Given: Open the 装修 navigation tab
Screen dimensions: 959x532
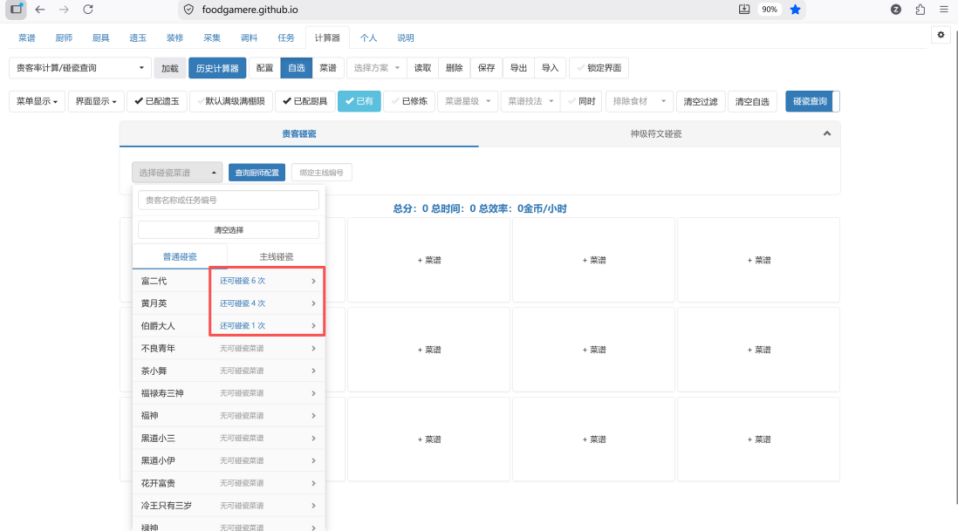Looking at the screenshot, I should pos(175,38).
